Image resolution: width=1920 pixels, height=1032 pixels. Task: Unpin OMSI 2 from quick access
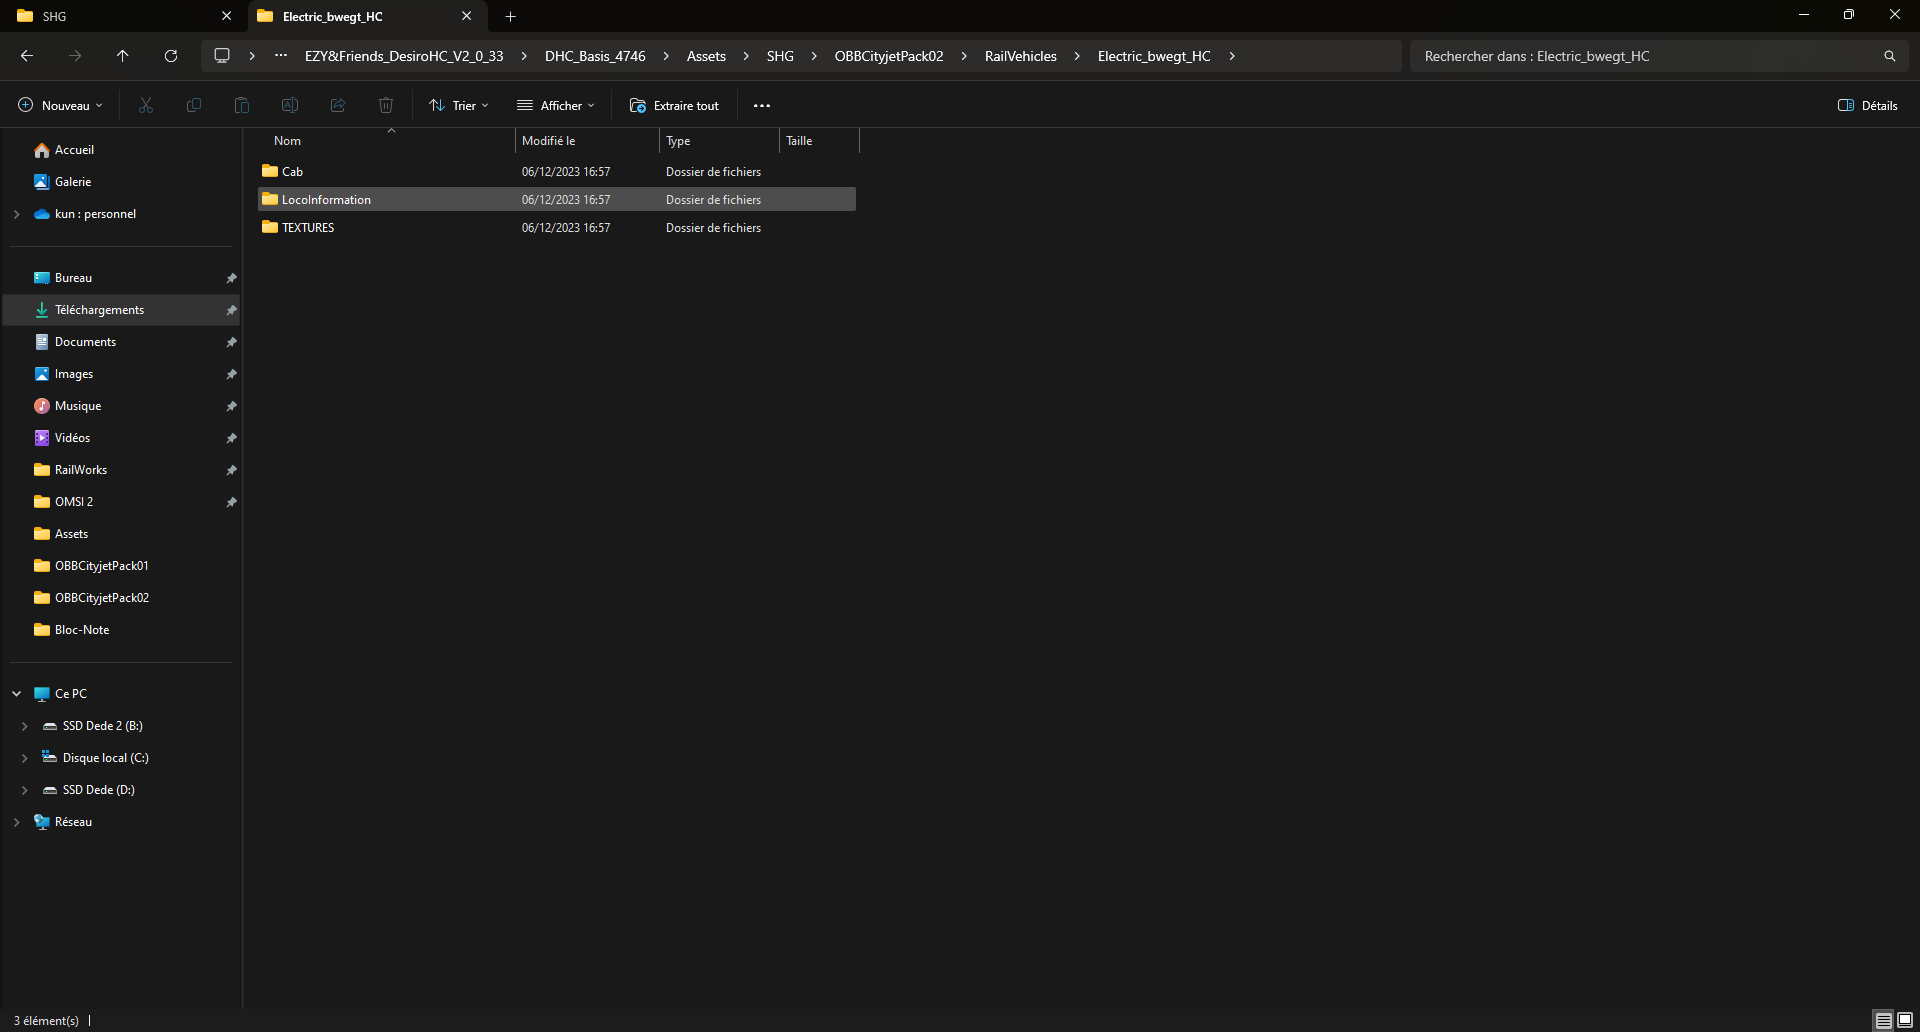coord(231,502)
